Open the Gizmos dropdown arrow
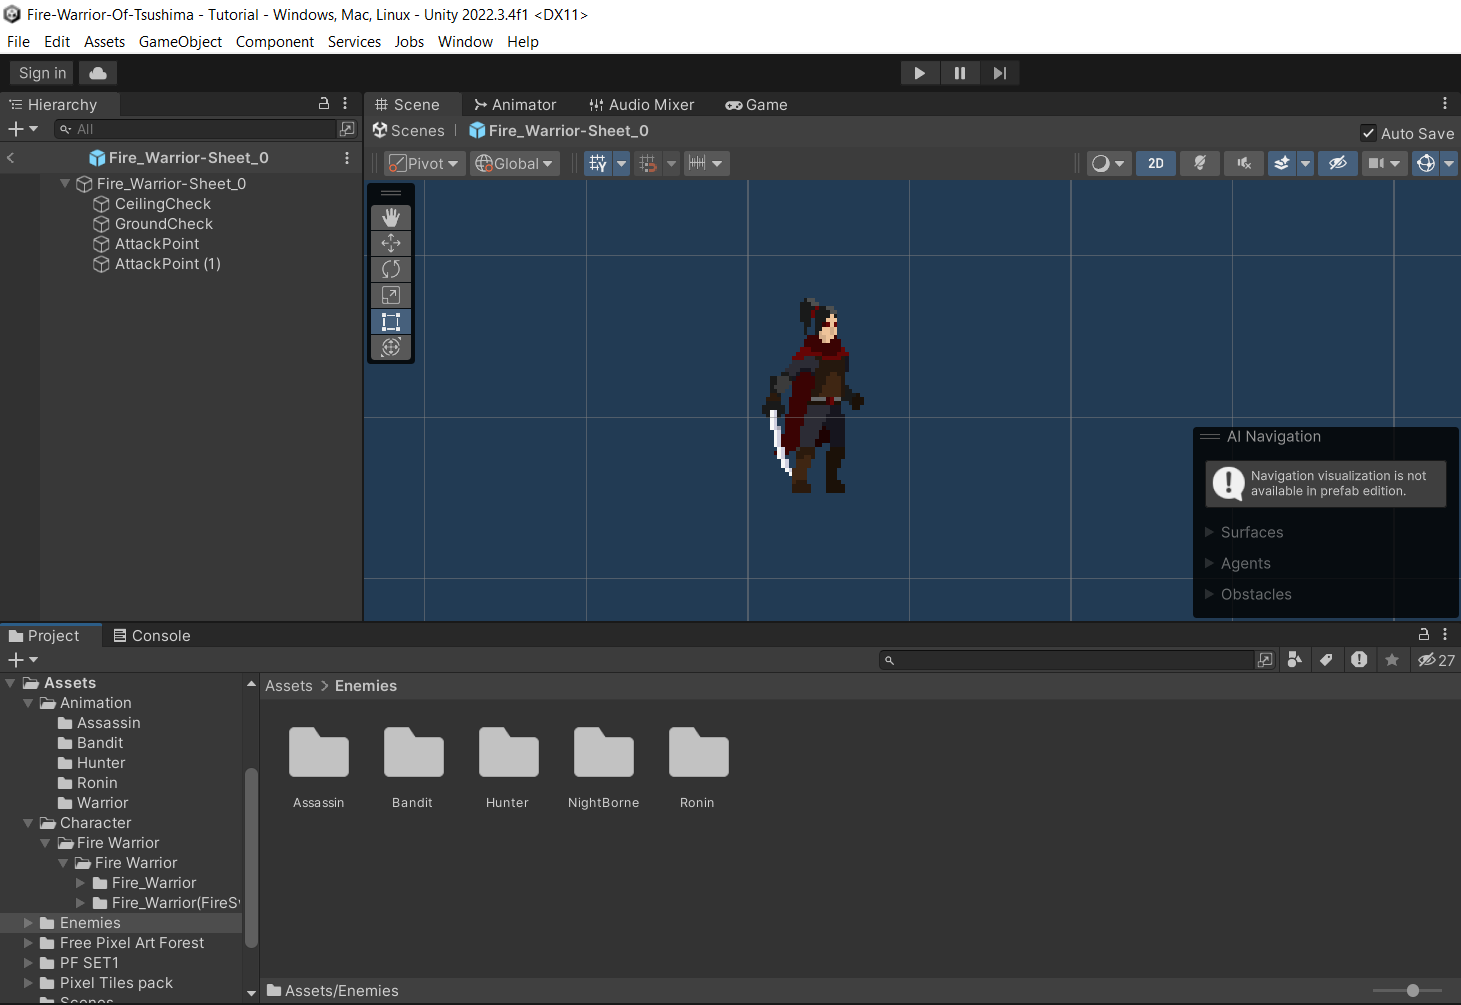Image resolution: width=1461 pixels, height=1005 pixels. (x=1449, y=163)
